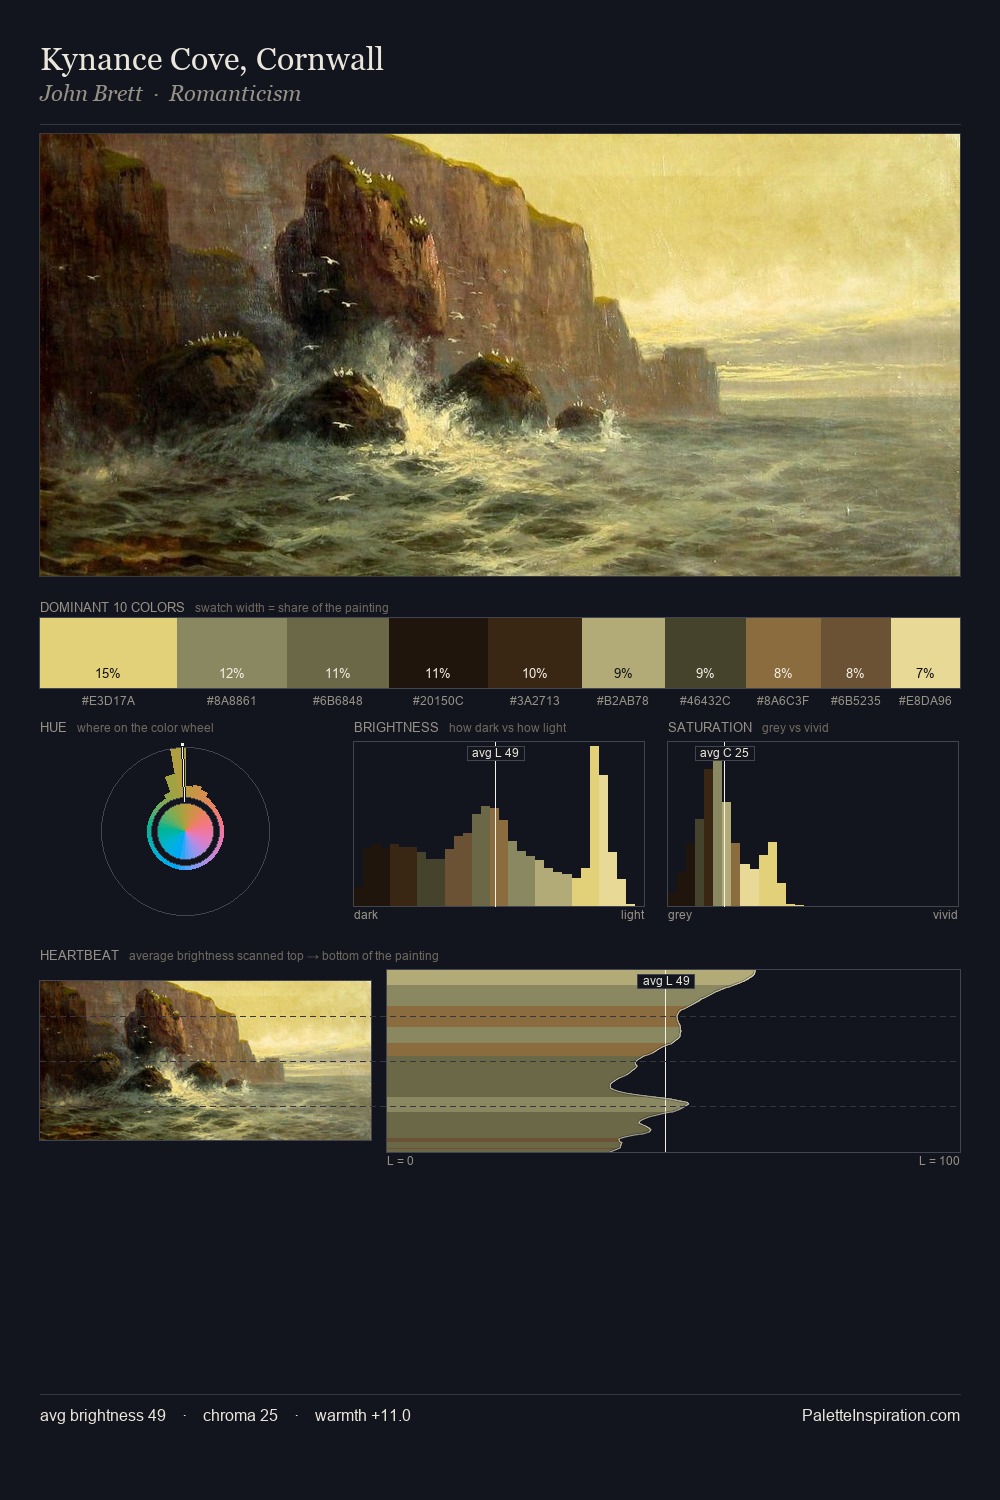Click the heartbeat brightness profile chart

[x=673, y=1061]
